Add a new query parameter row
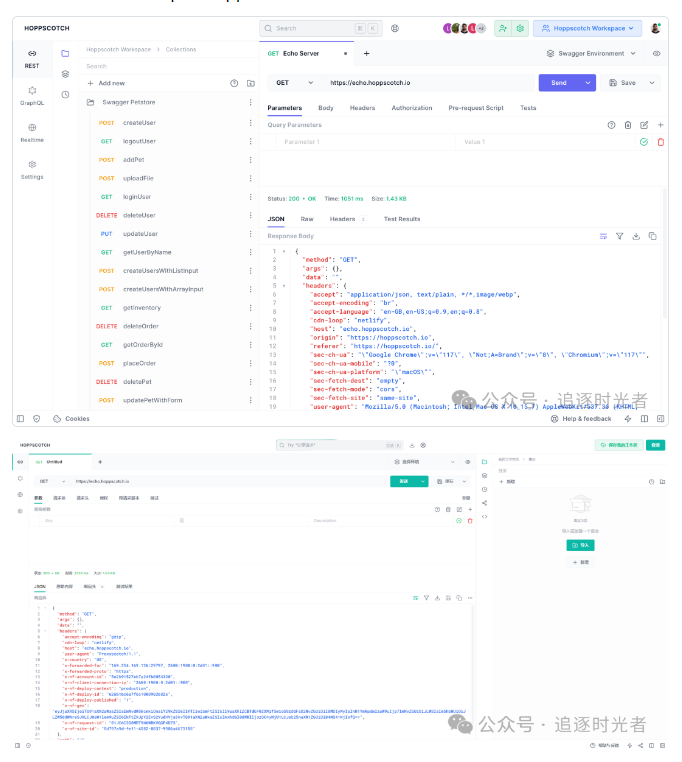The height and width of the screenshot is (762, 682). [x=661, y=125]
